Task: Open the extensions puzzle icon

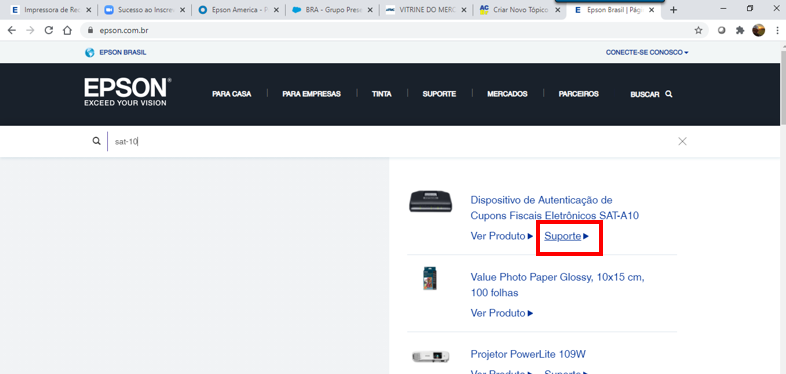Action: 740,31
